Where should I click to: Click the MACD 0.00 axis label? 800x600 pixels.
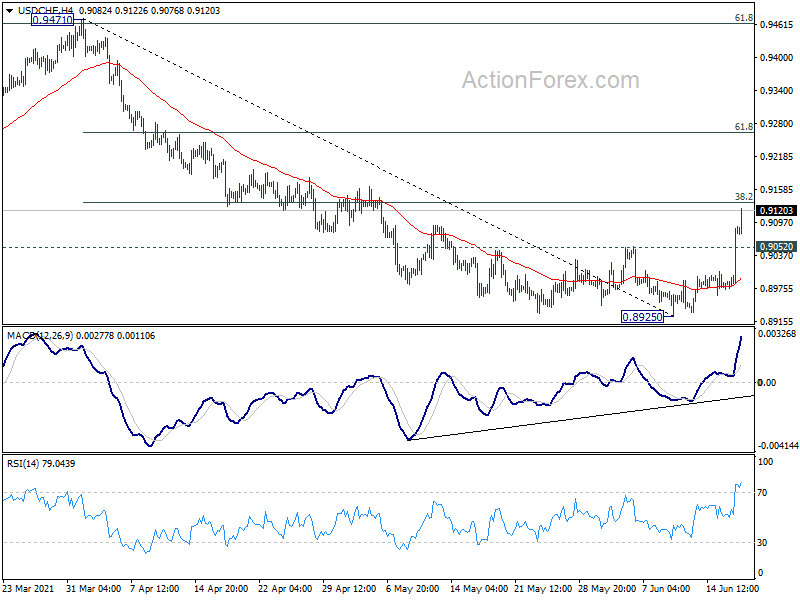coord(767,383)
